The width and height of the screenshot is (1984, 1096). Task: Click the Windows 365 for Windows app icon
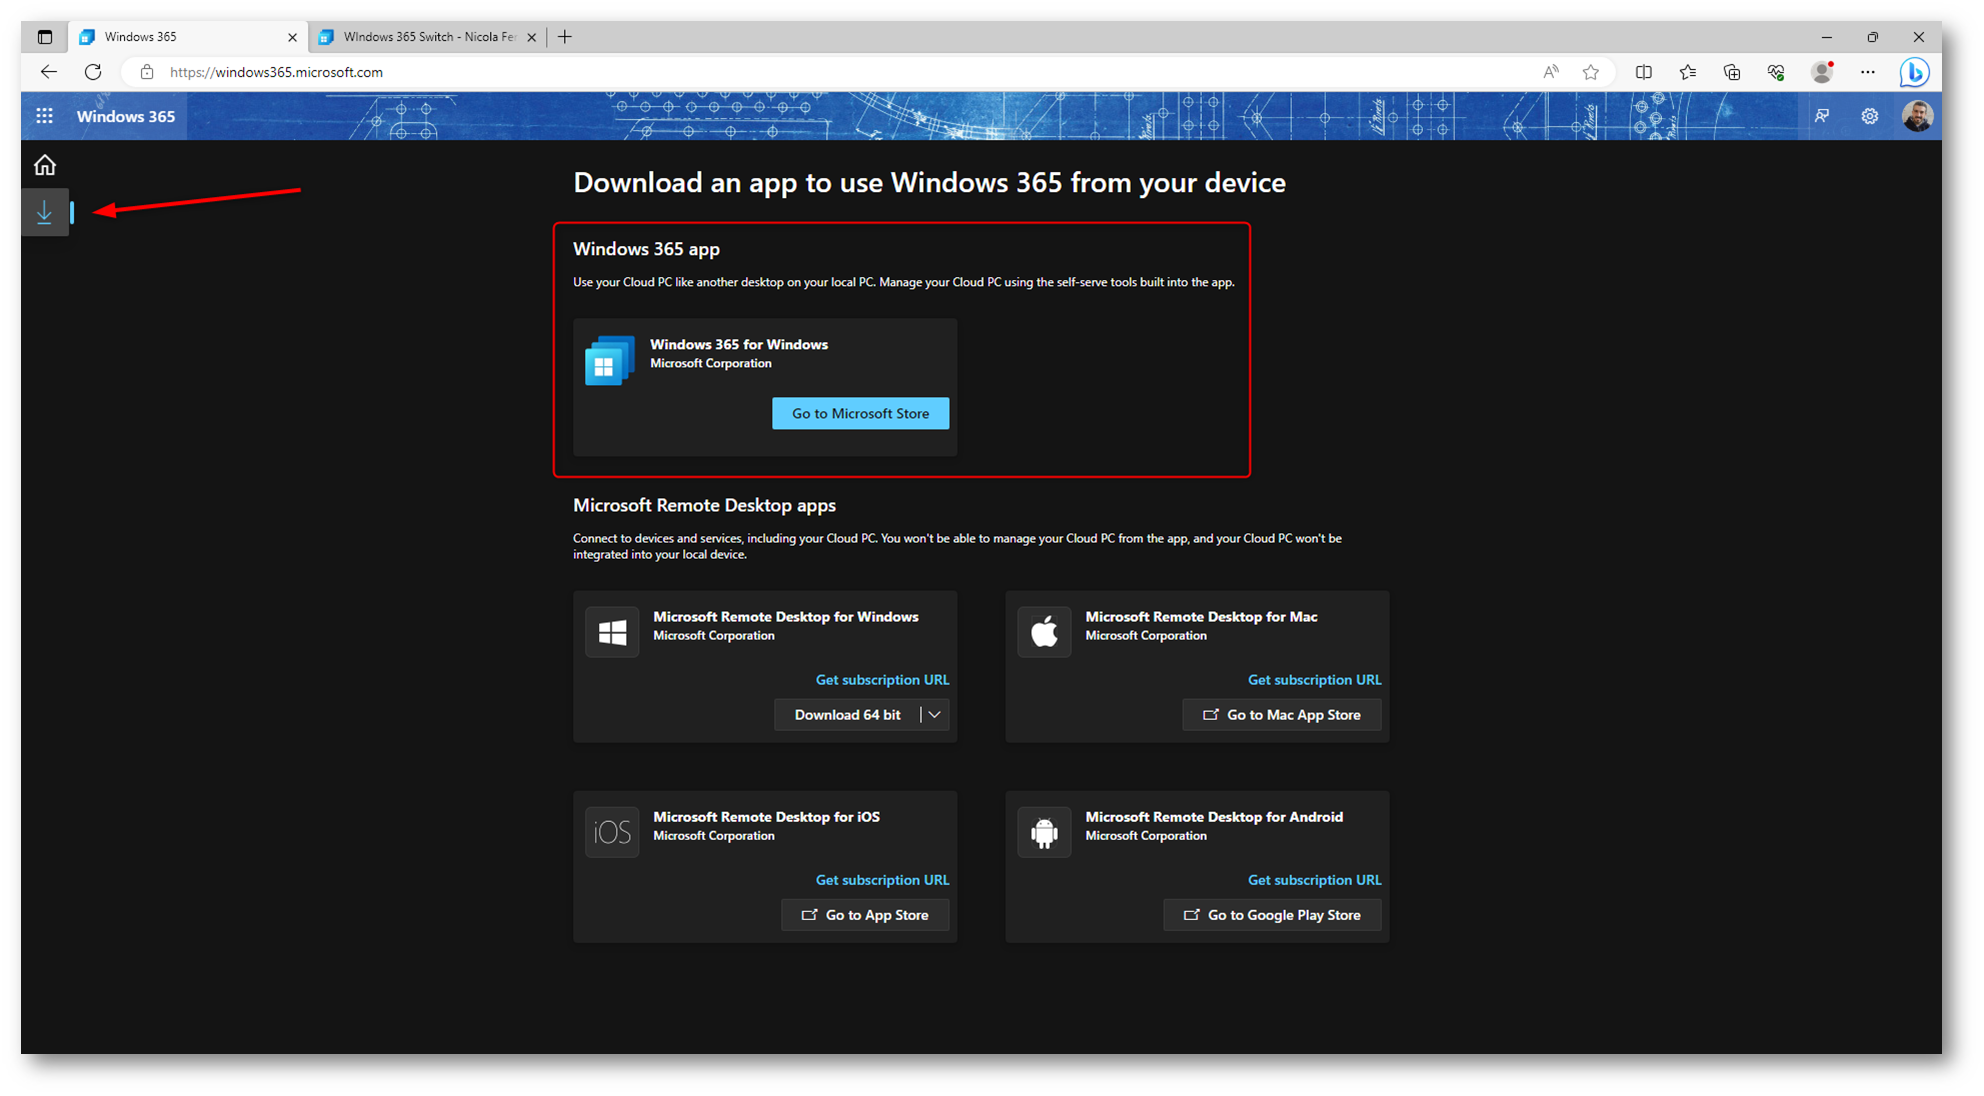coord(609,360)
